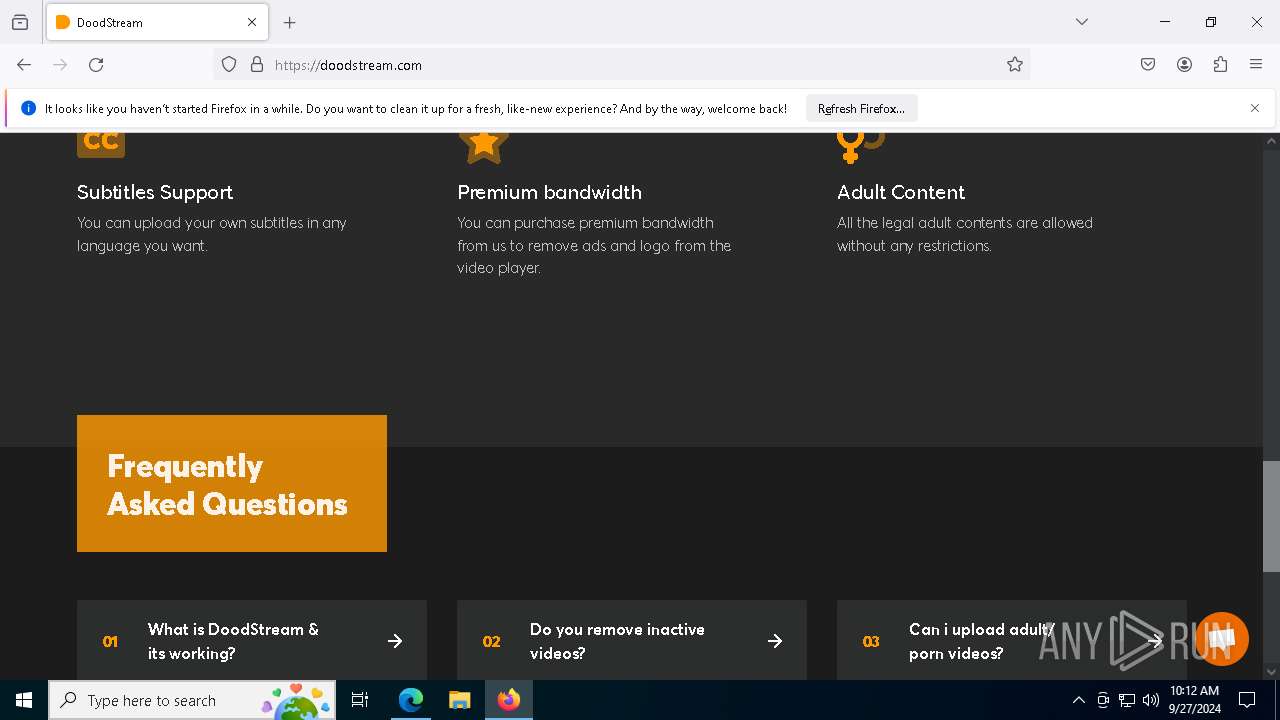This screenshot has width=1280, height=720.
Task: Expand FAQ 'Can i upload adult/porn videos?'
Action: coord(1012,640)
